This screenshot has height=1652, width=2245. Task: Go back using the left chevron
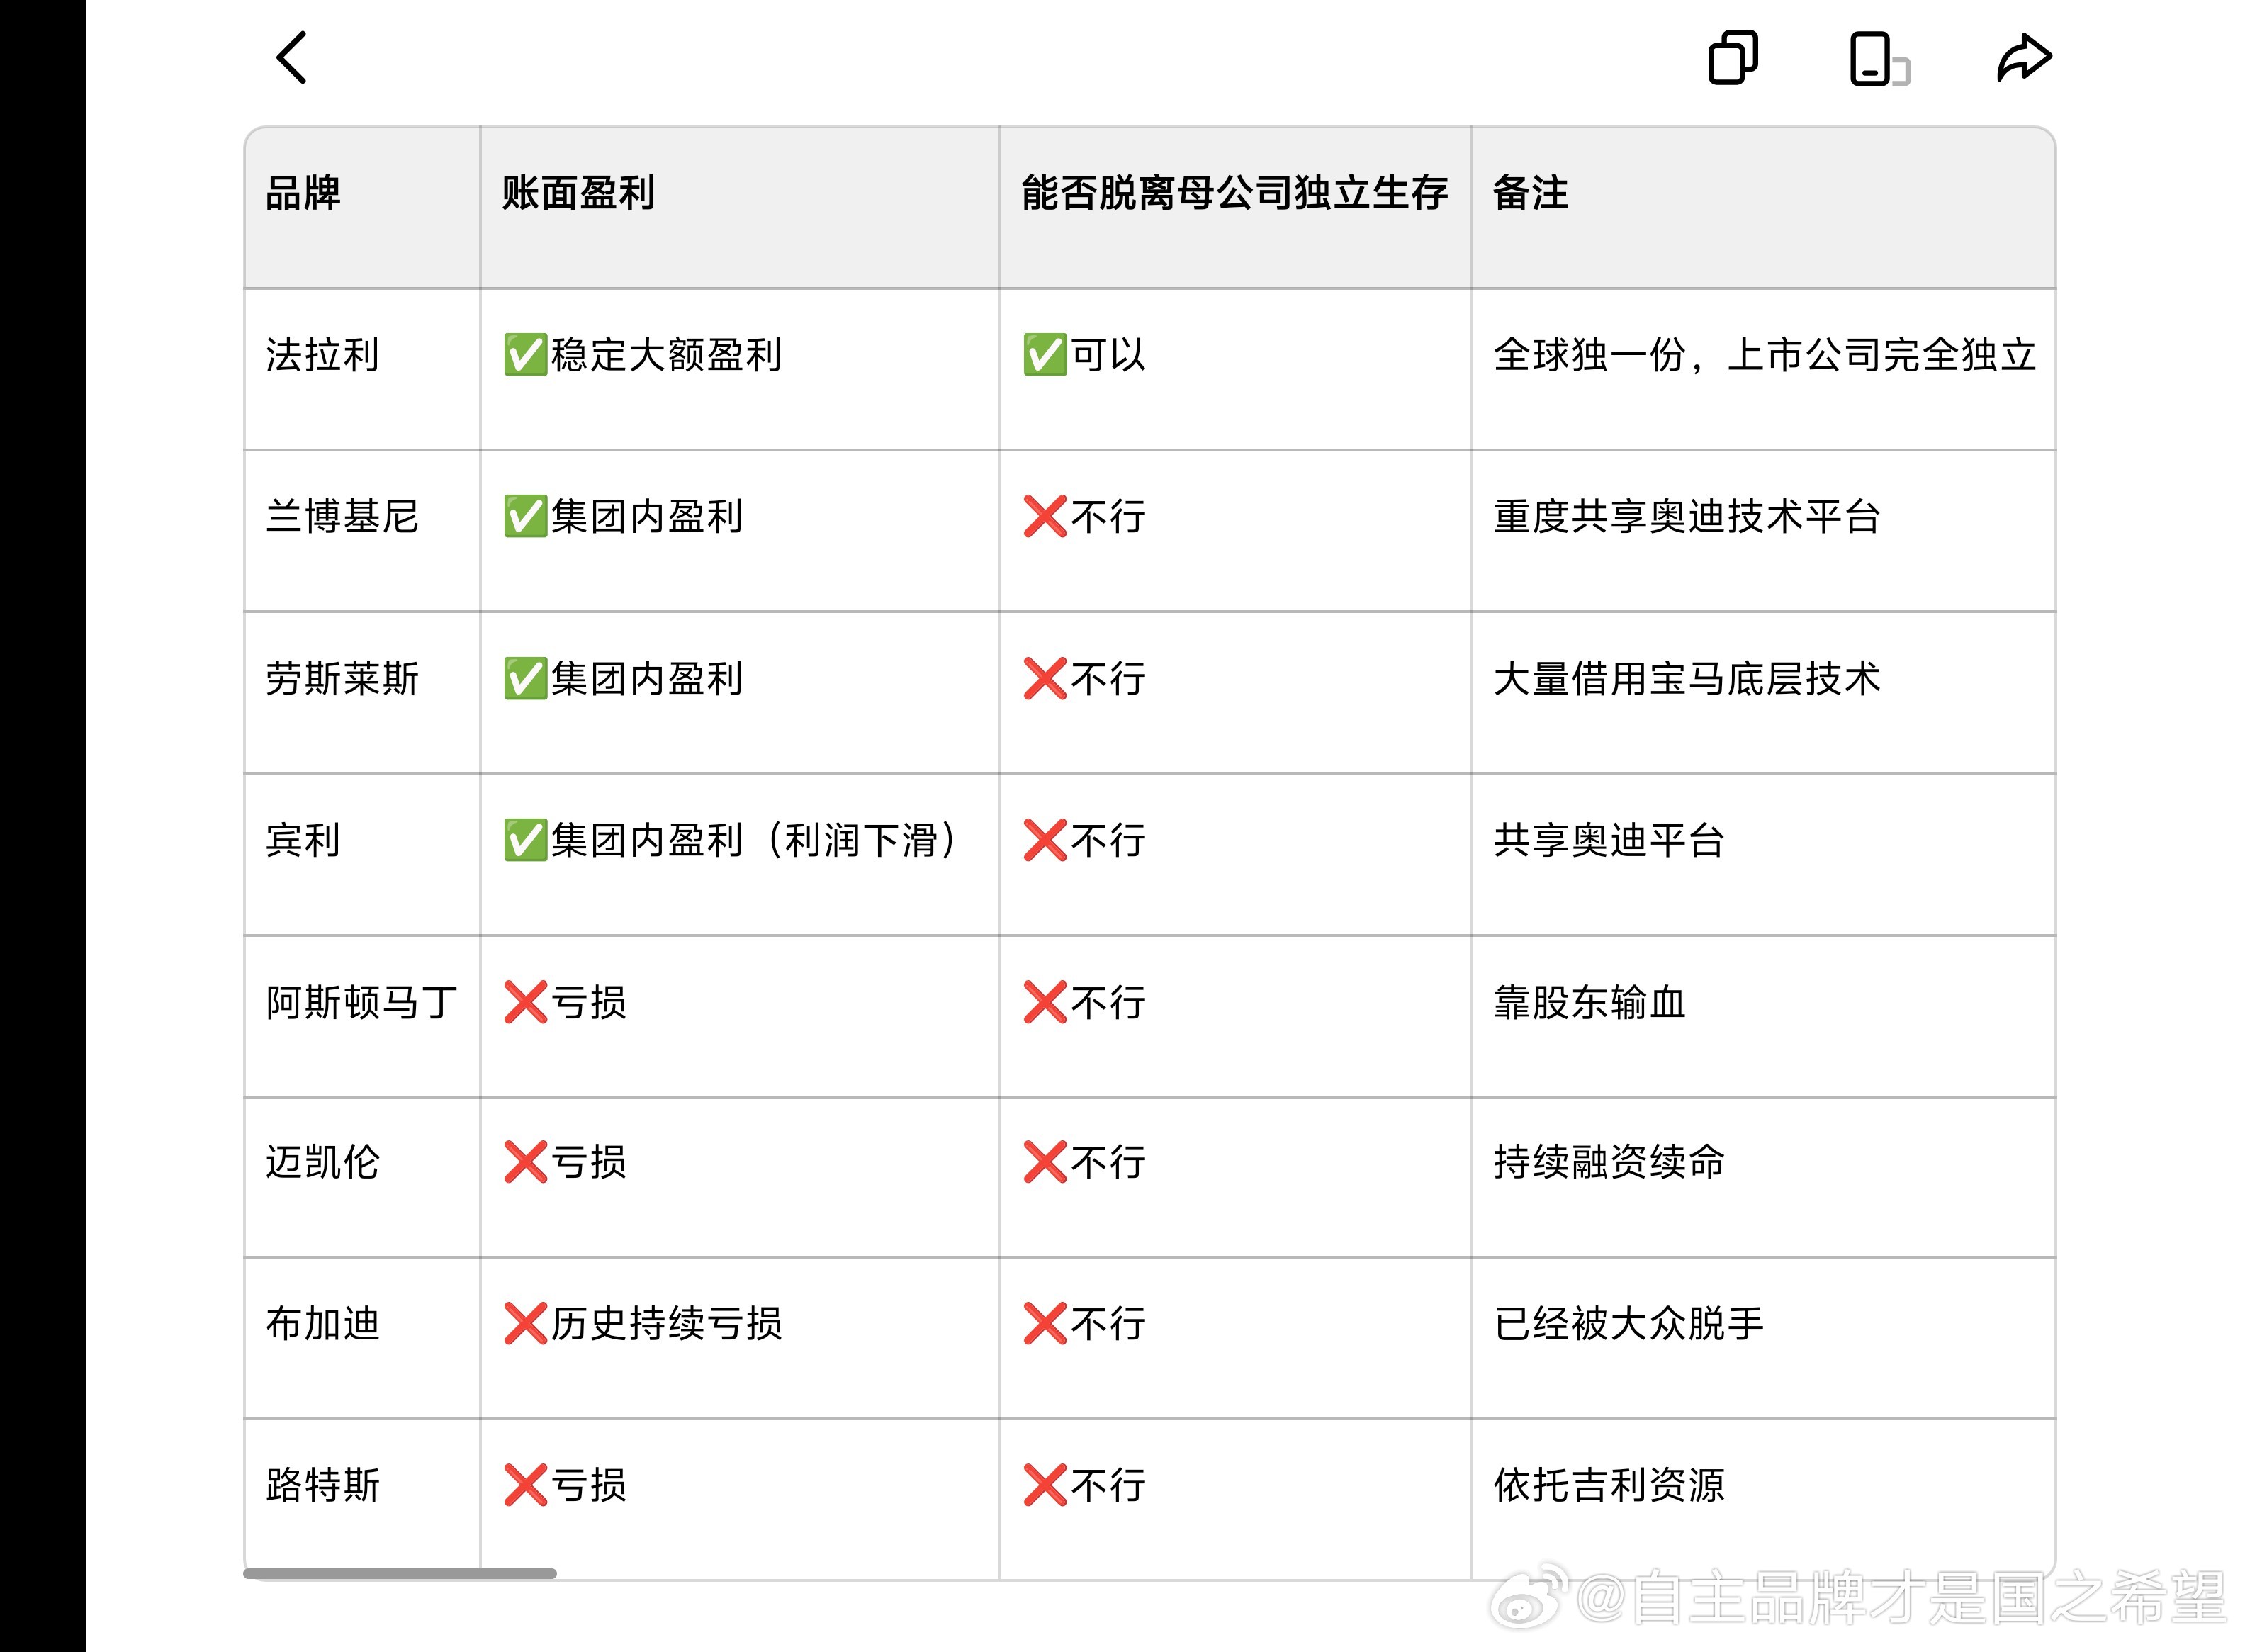(x=291, y=57)
